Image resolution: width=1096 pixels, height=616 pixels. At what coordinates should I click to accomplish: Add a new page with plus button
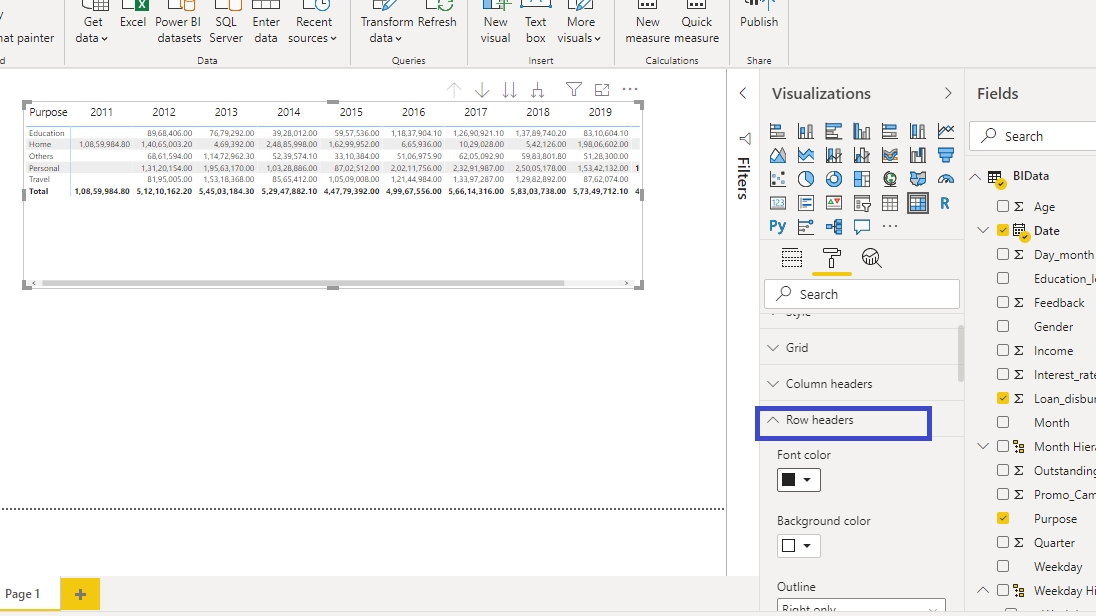80,594
